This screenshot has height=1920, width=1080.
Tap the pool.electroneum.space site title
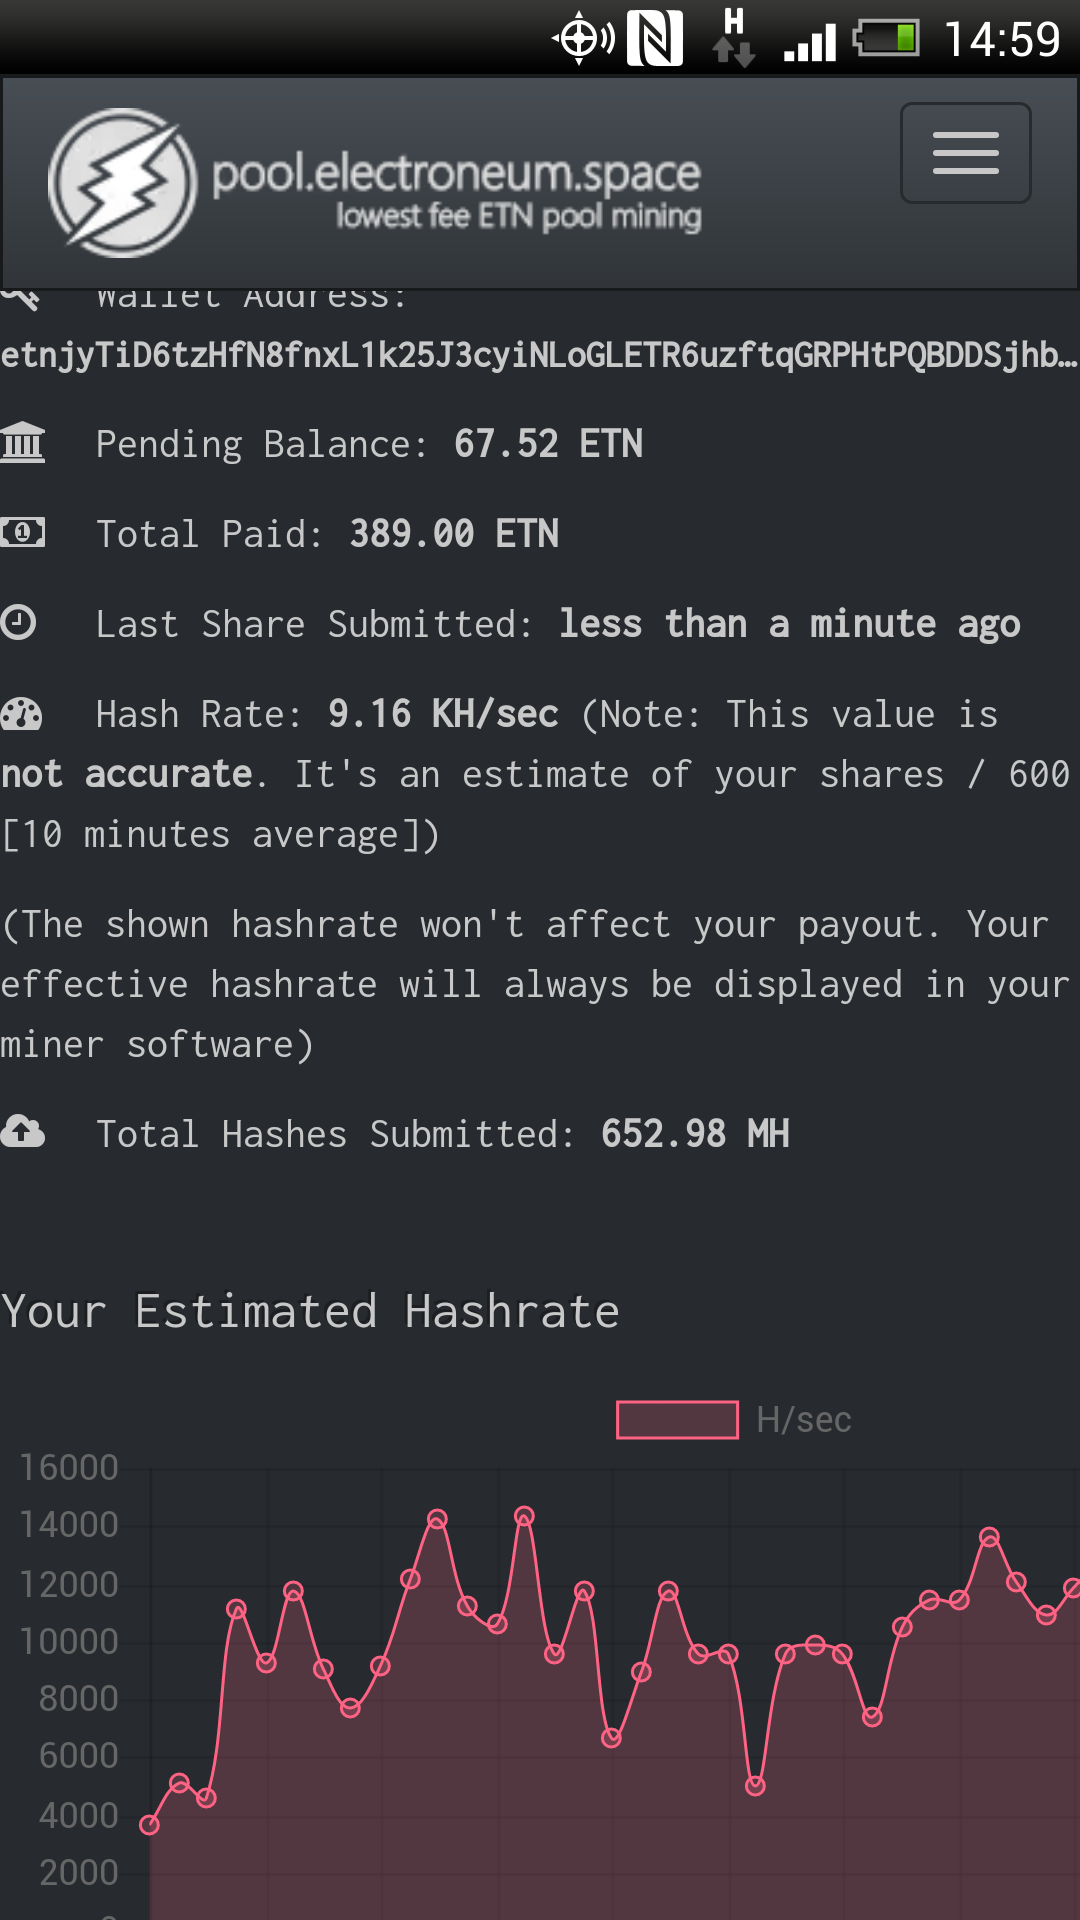tap(456, 173)
